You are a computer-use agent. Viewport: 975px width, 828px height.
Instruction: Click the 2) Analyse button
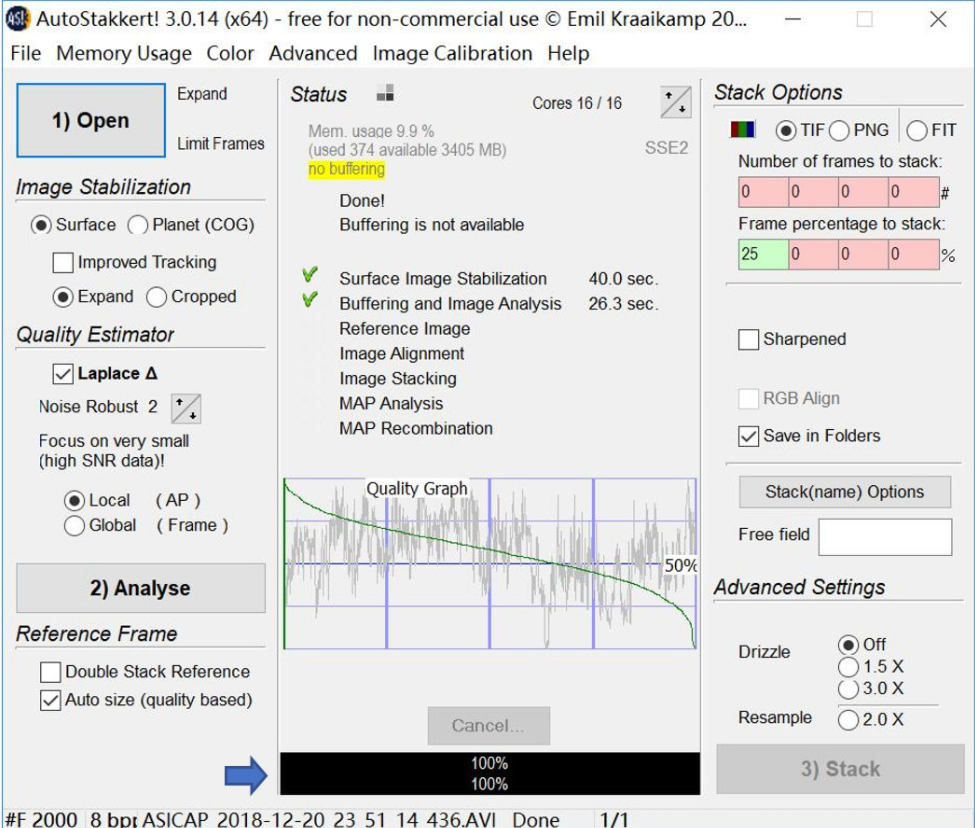(141, 588)
